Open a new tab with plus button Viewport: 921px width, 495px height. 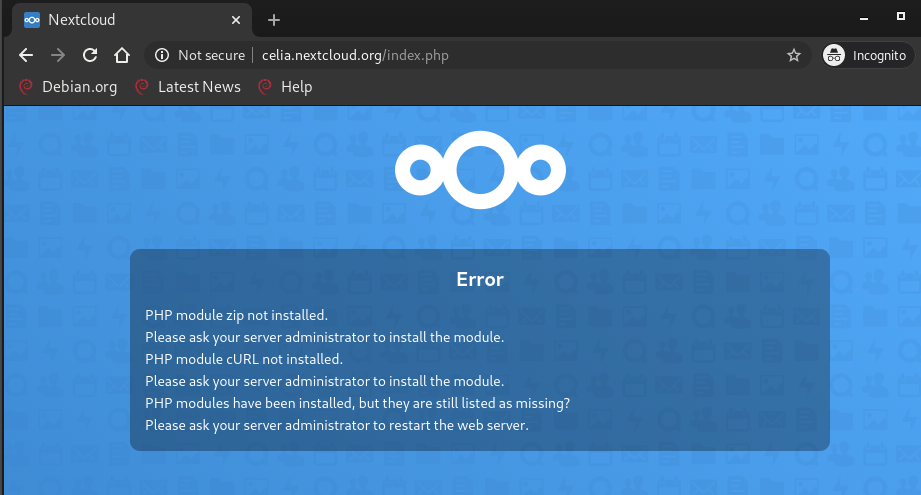pos(274,20)
